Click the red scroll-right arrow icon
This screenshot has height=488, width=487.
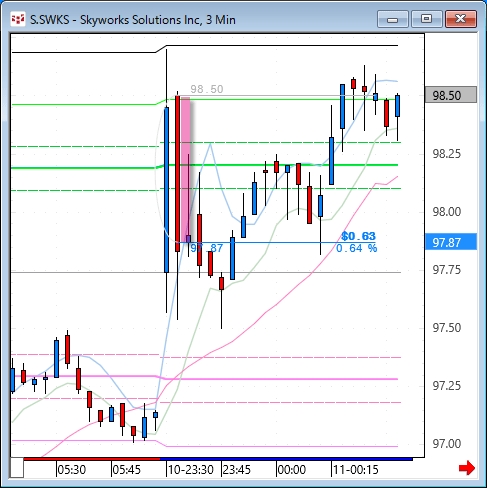point(467,468)
